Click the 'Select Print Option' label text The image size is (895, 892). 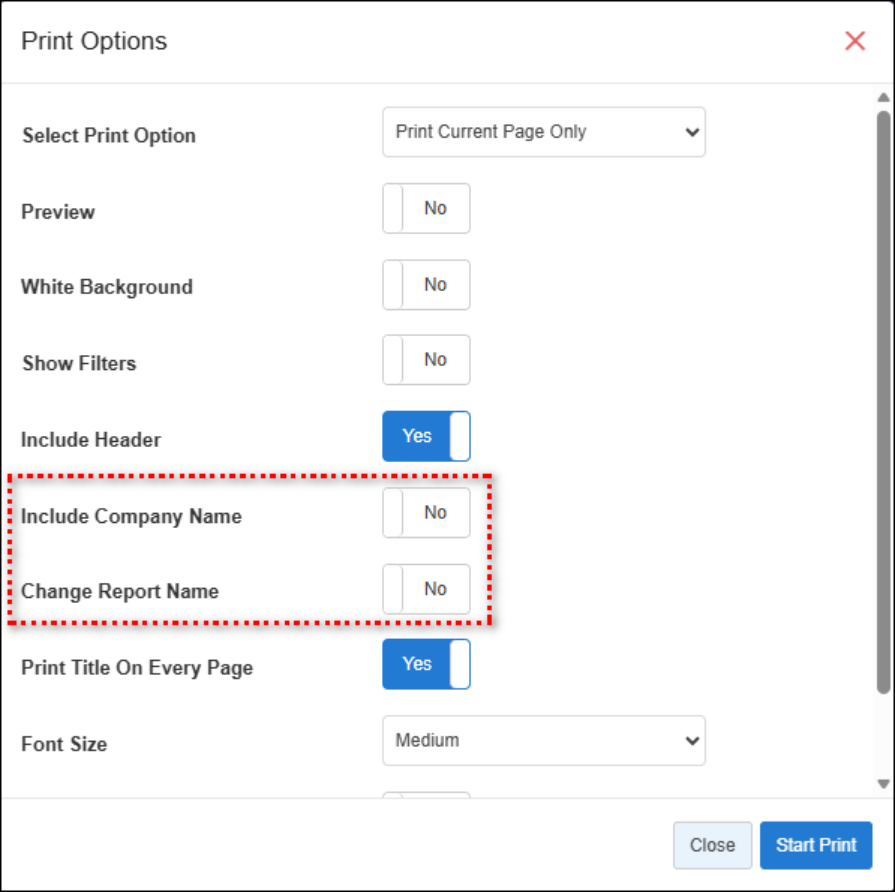tap(109, 136)
